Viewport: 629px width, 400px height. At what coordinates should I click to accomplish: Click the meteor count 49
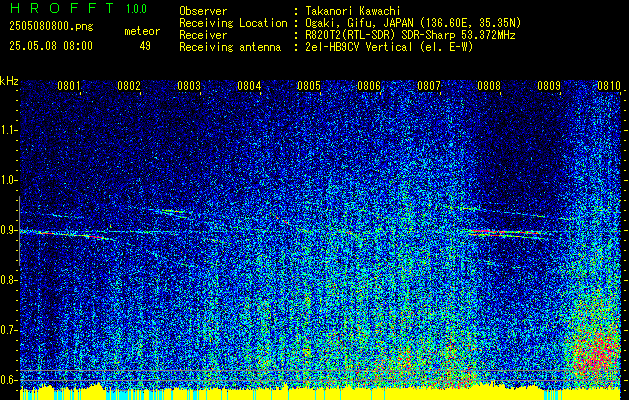pos(145,46)
